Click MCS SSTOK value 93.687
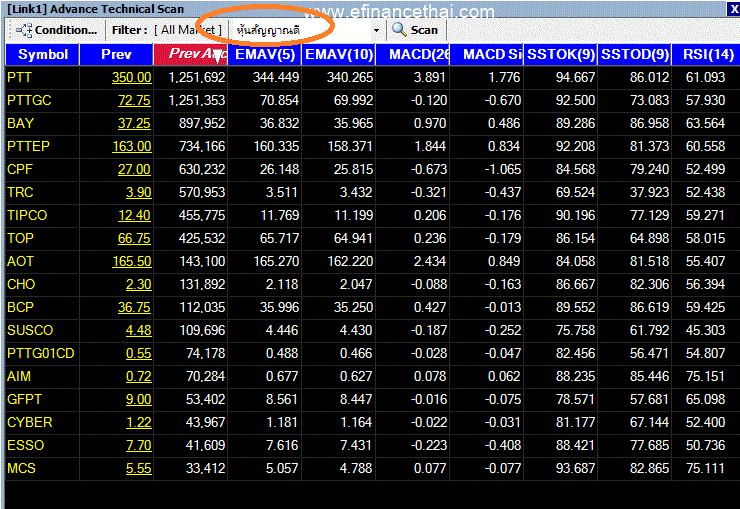Image resolution: width=740 pixels, height=509 pixels. [x=575, y=468]
